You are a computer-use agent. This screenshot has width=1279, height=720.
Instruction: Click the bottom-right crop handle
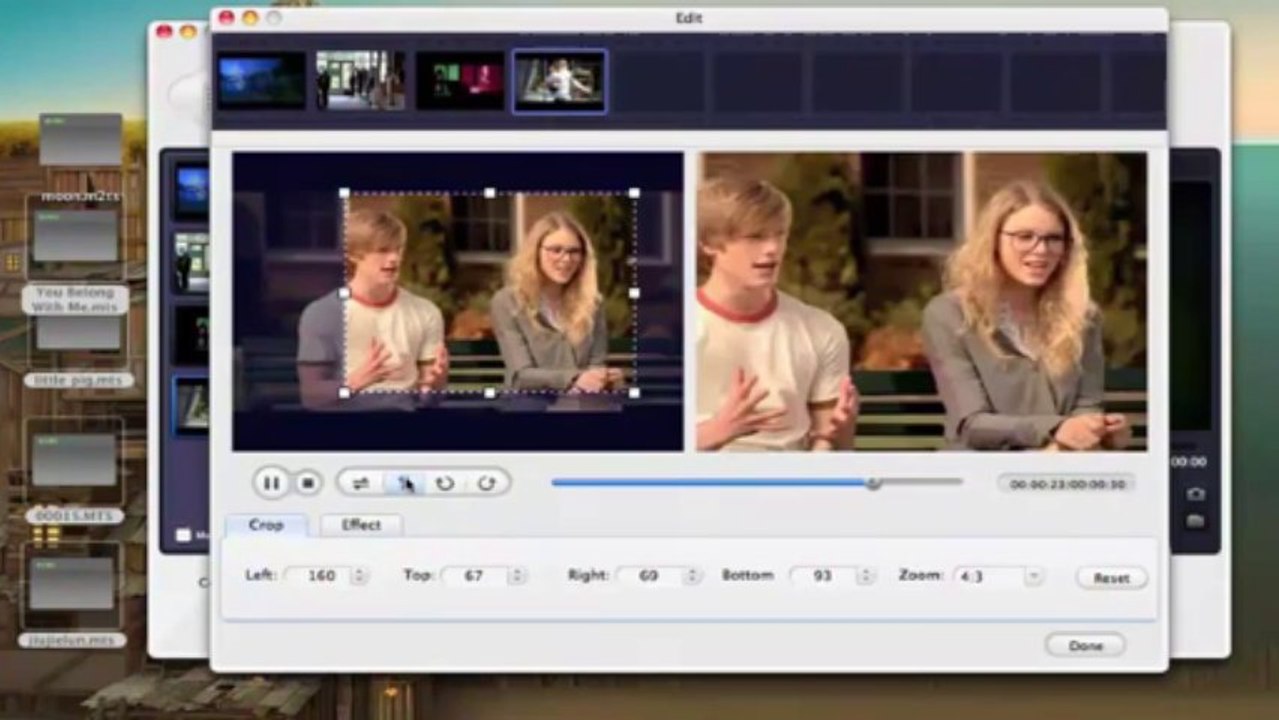[x=635, y=393]
